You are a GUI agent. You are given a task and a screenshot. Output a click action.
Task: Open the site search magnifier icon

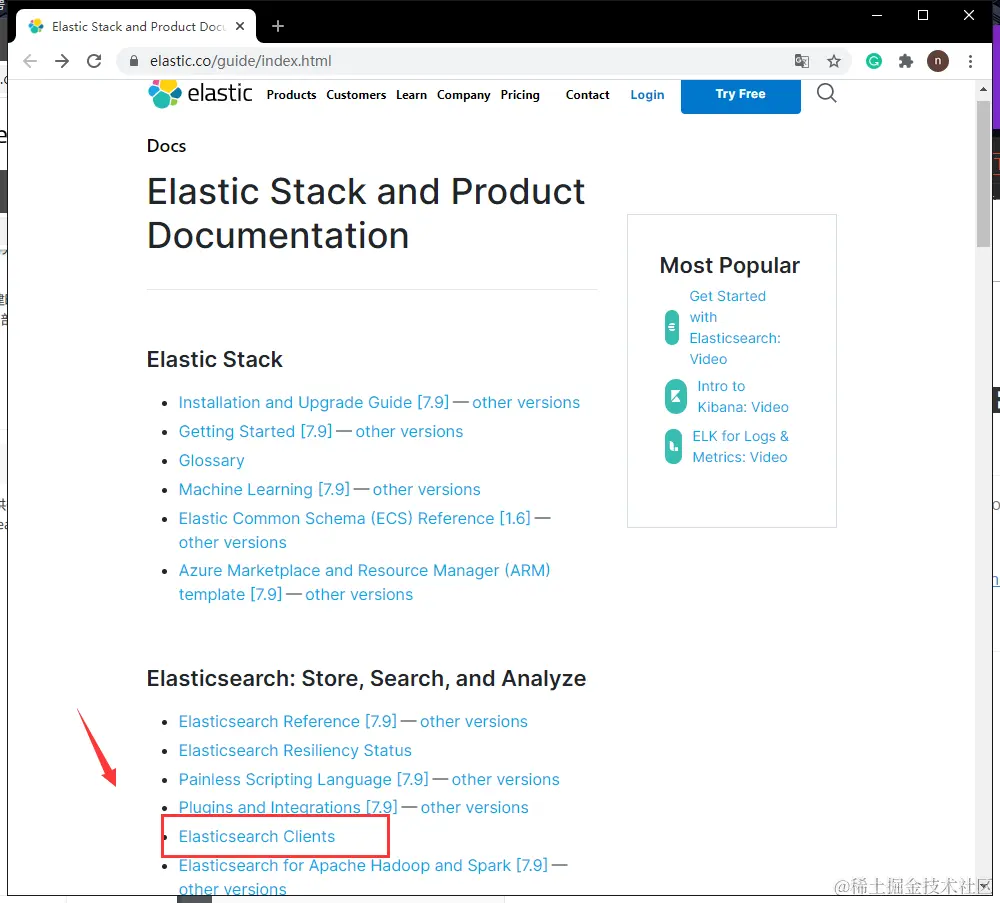coord(826,94)
